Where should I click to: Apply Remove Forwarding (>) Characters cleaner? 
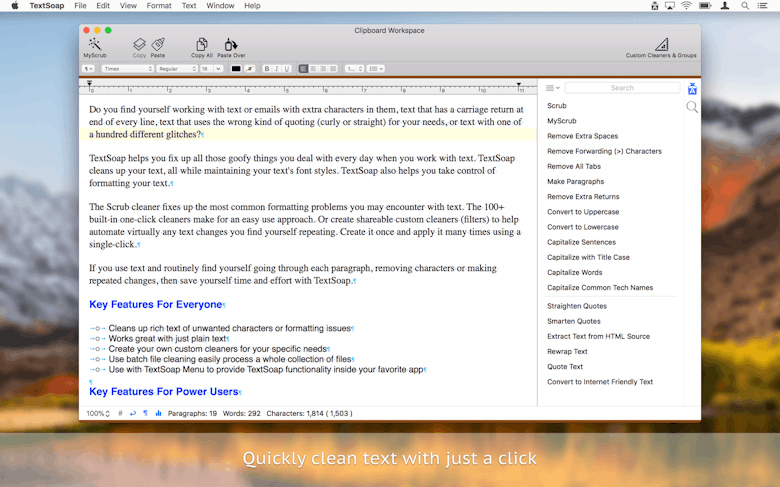pyautogui.click(x=604, y=151)
